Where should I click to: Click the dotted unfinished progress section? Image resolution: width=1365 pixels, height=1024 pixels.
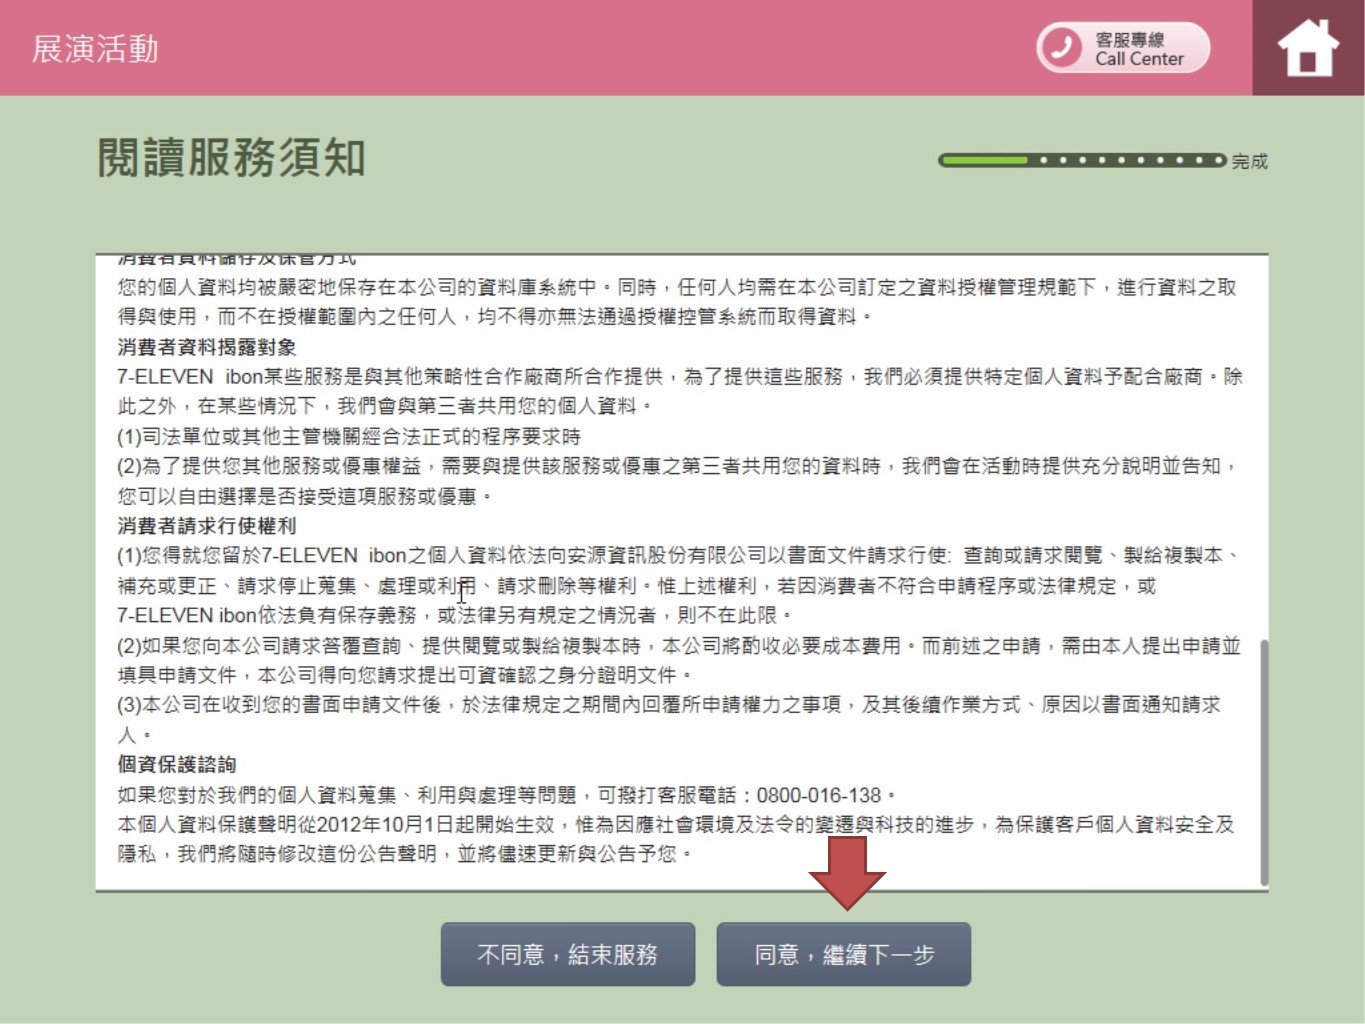1130,160
